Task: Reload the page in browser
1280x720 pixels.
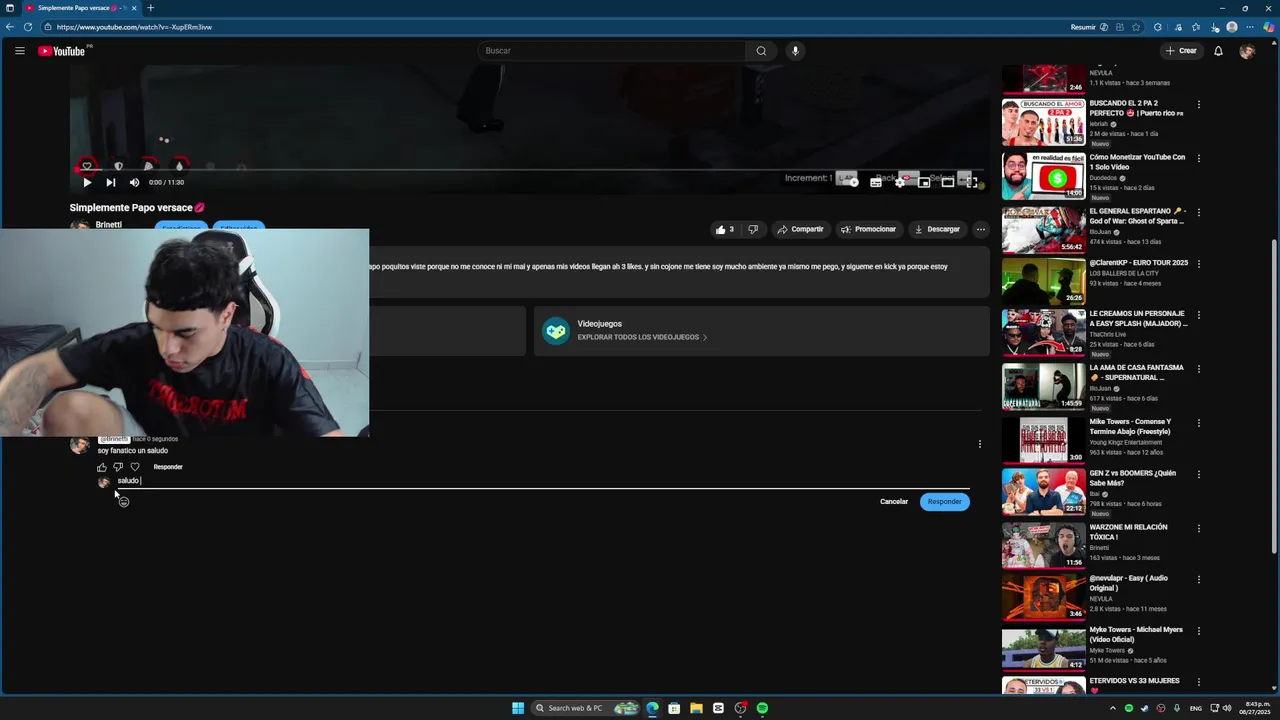Action: click(27, 27)
